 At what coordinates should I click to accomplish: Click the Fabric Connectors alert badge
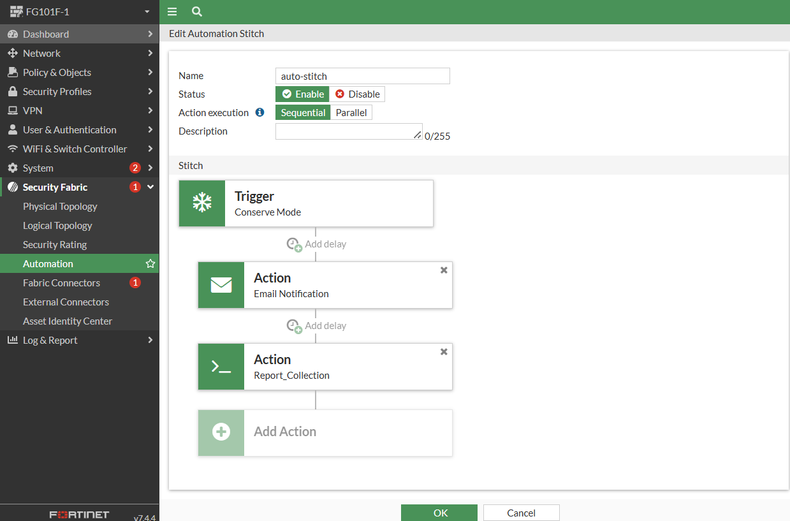[135, 283]
